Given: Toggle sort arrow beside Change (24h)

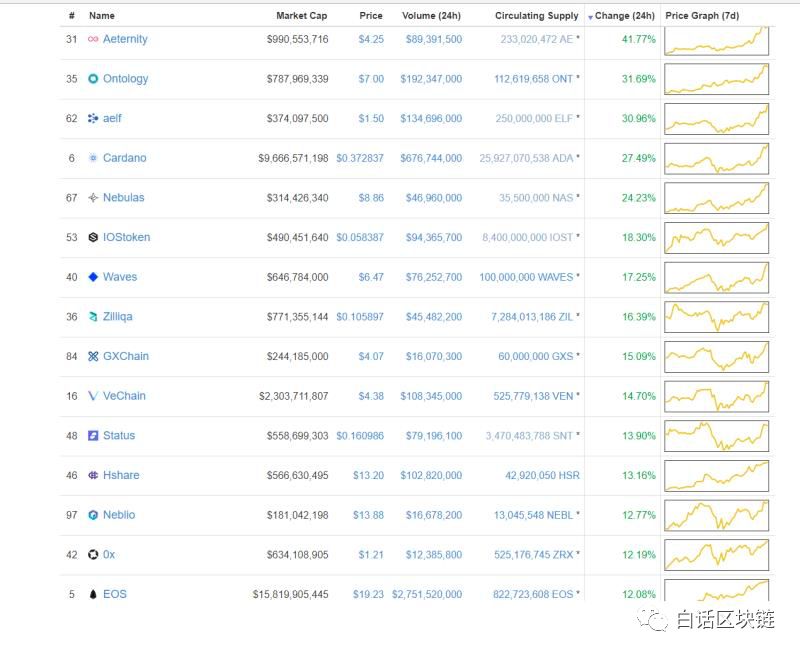Looking at the screenshot, I should [590, 17].
